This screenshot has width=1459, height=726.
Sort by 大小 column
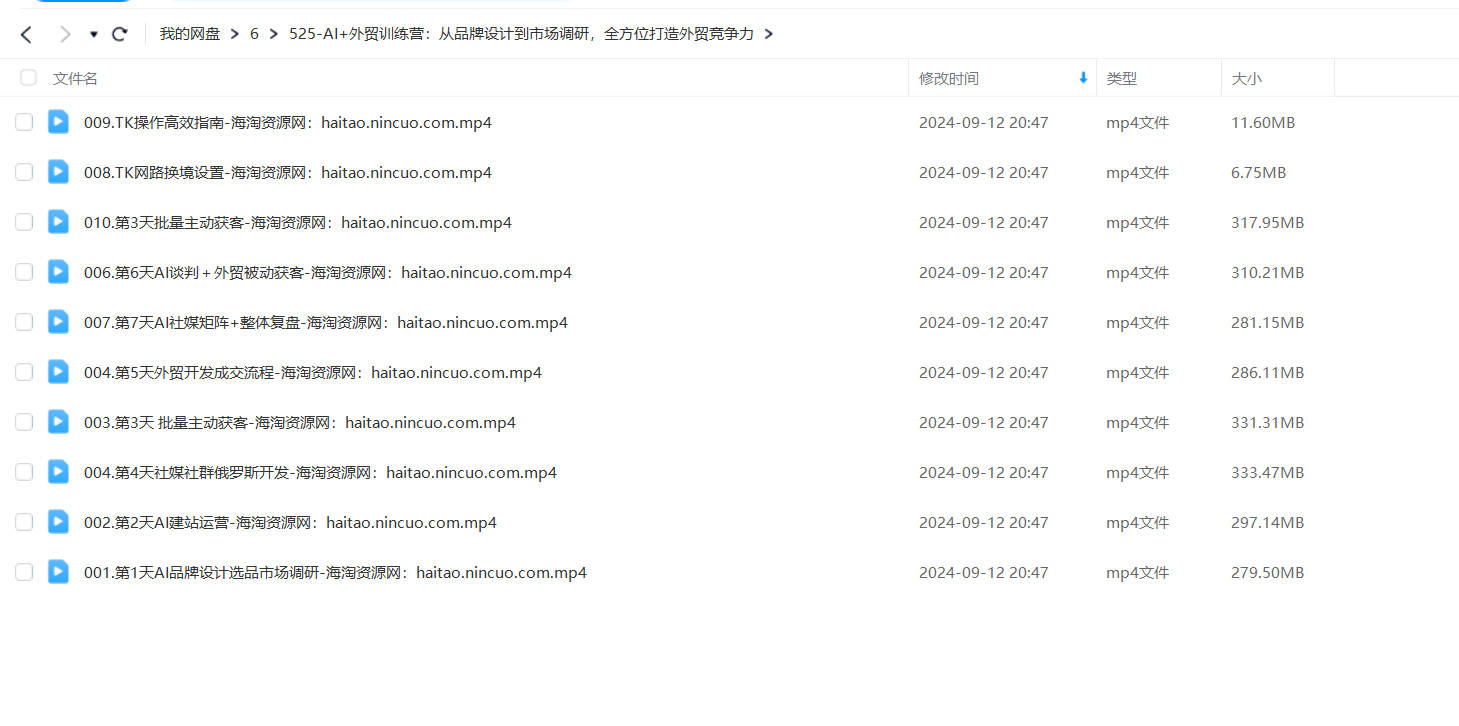[x=1246, y=78]
